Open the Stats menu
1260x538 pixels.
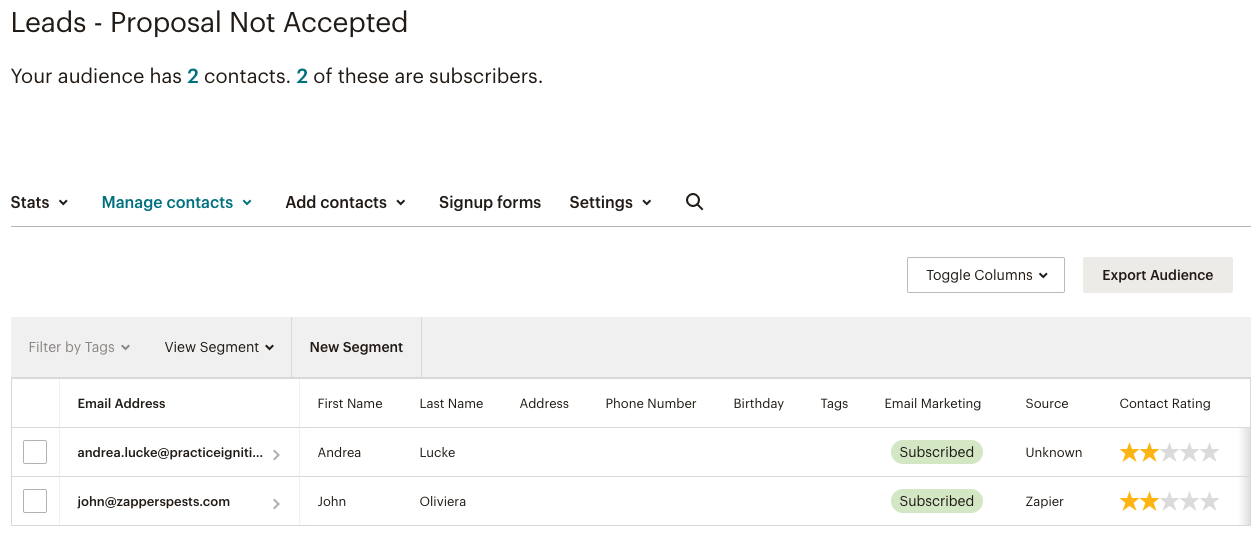click(x=39, y=202)
